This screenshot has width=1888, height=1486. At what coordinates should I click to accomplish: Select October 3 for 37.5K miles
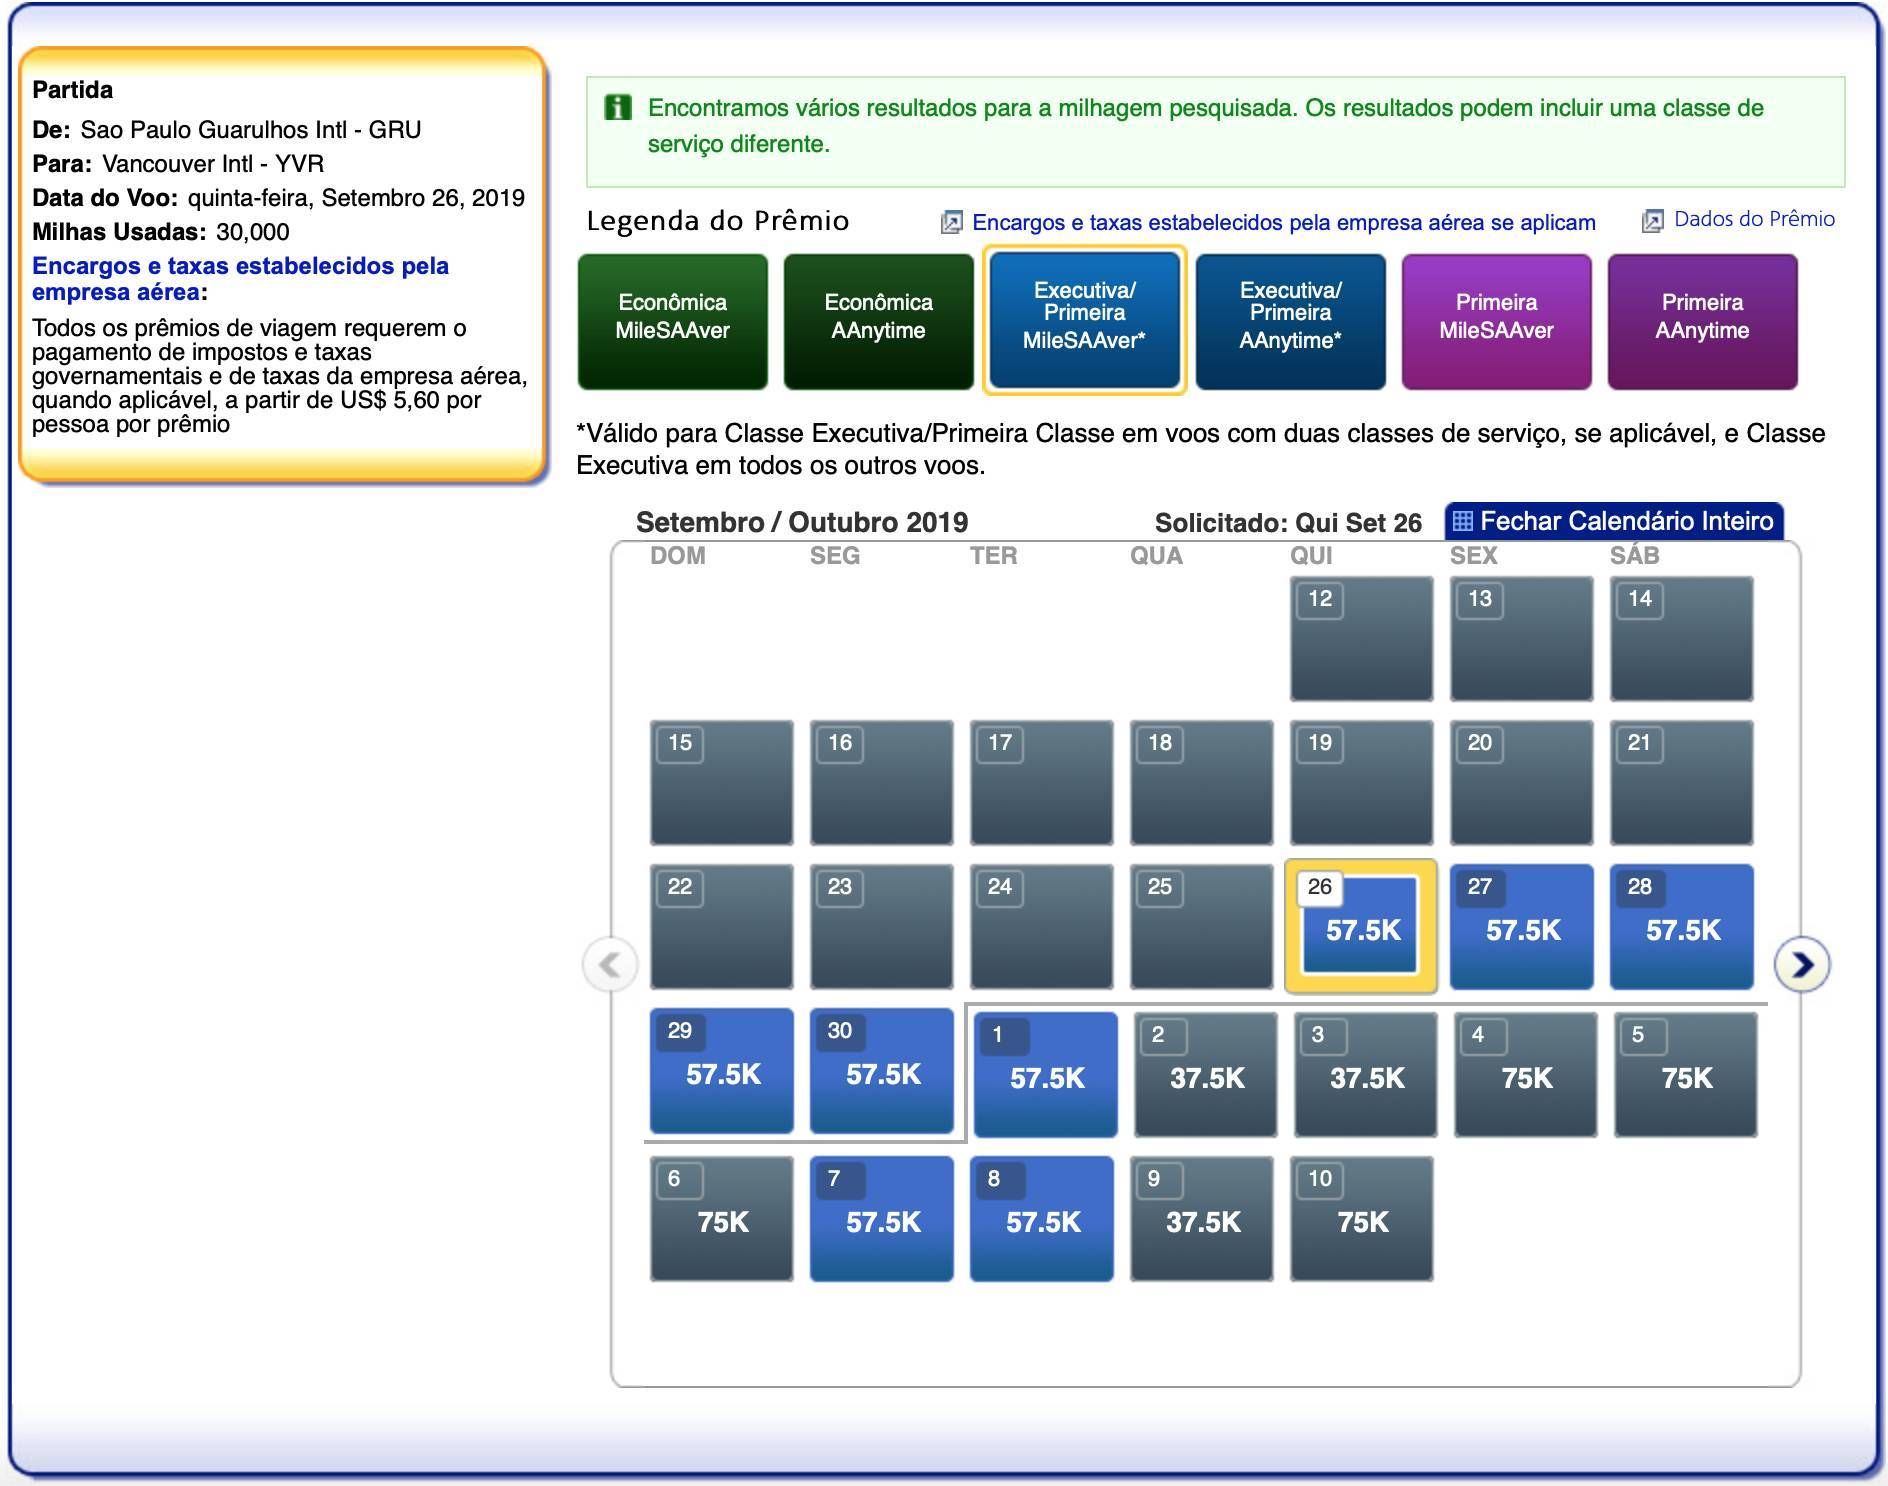(x=1365, y=1075)
